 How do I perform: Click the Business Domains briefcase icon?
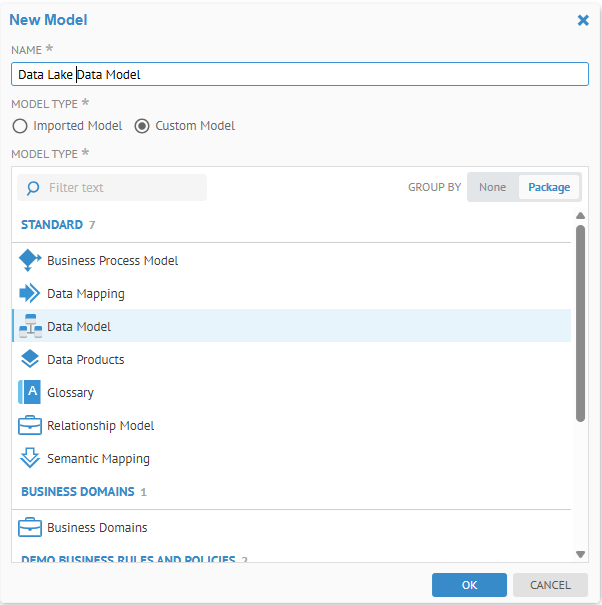[30, 528]
